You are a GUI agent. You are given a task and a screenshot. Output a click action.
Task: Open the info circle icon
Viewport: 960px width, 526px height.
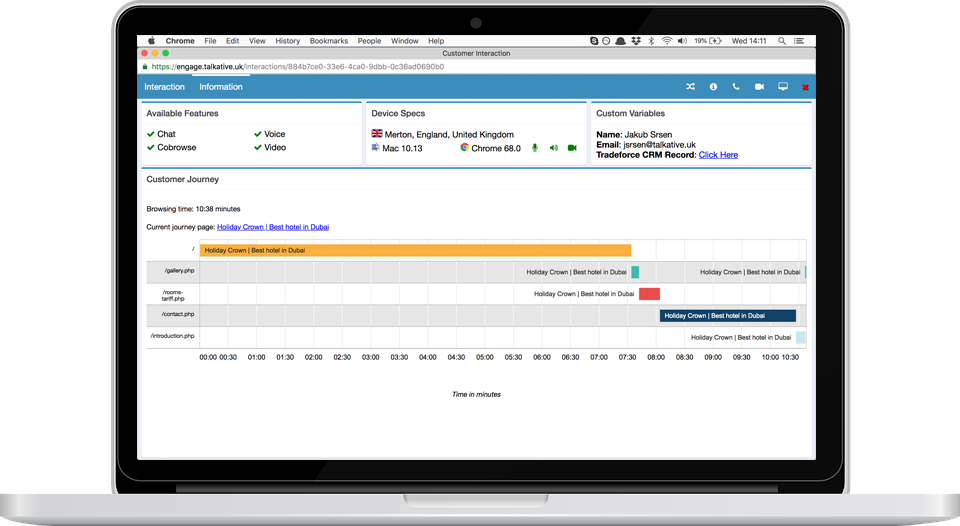tap(713, 87)
